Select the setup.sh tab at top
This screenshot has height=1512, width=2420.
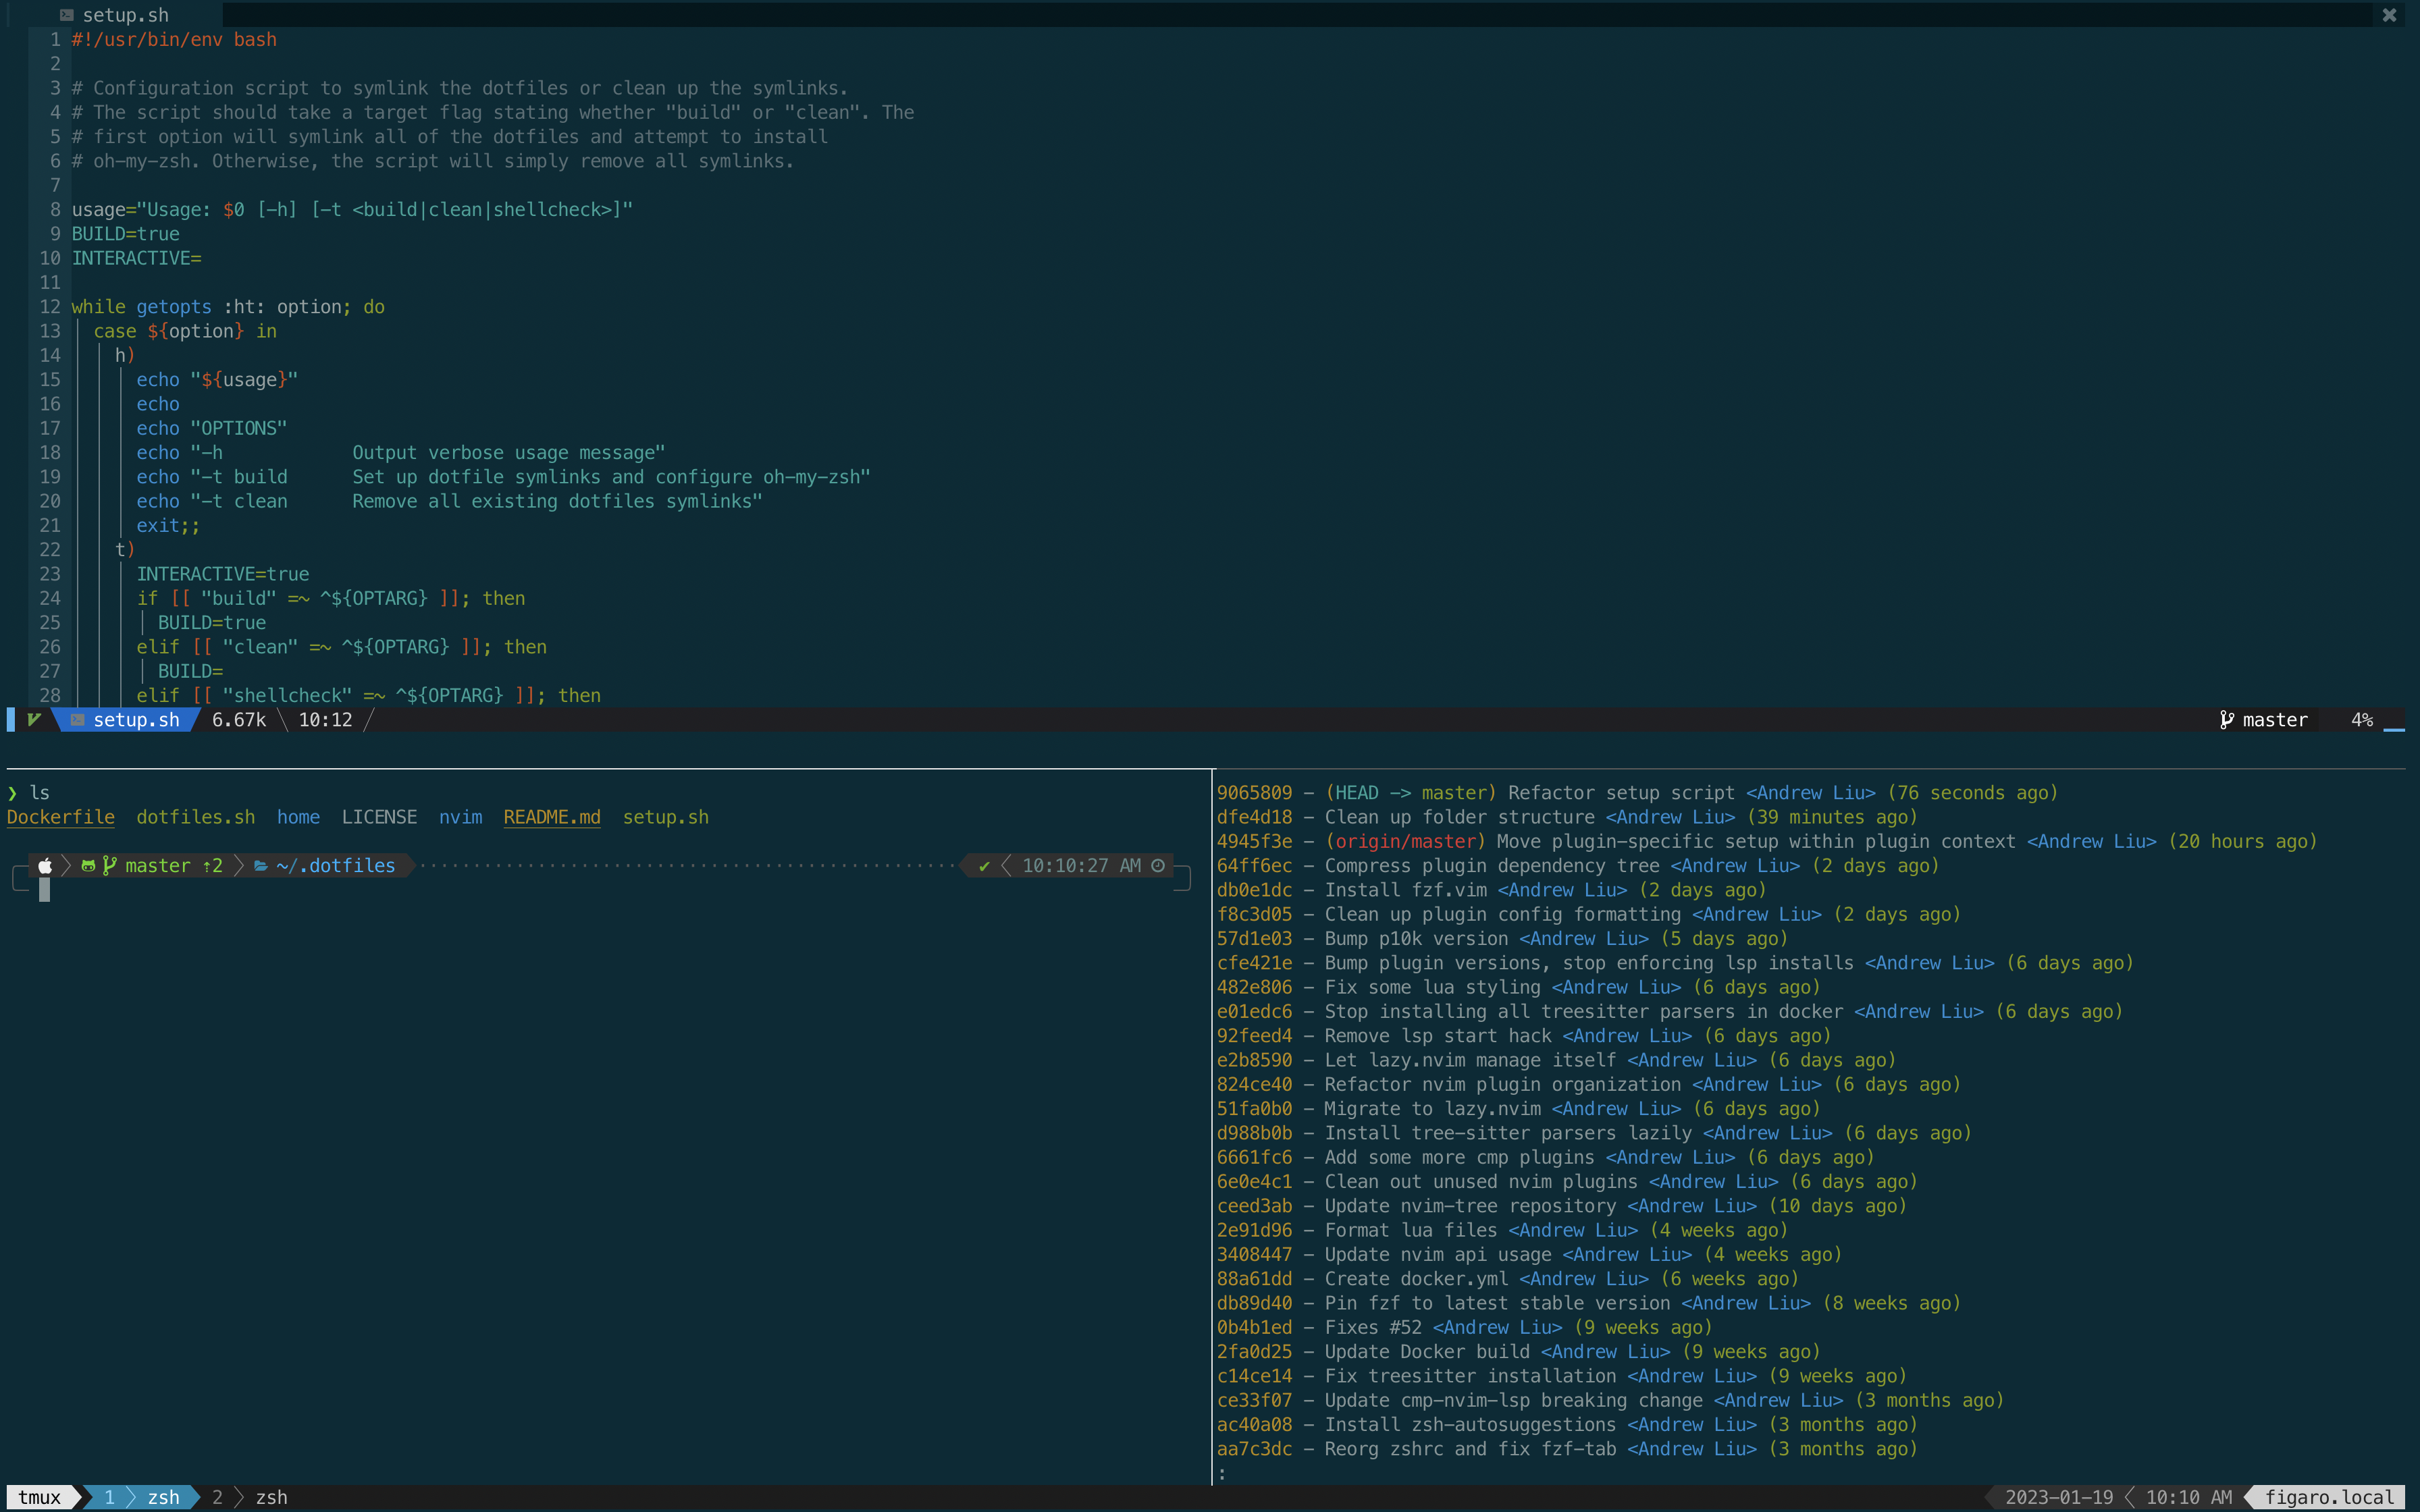(x=114, y=15)
